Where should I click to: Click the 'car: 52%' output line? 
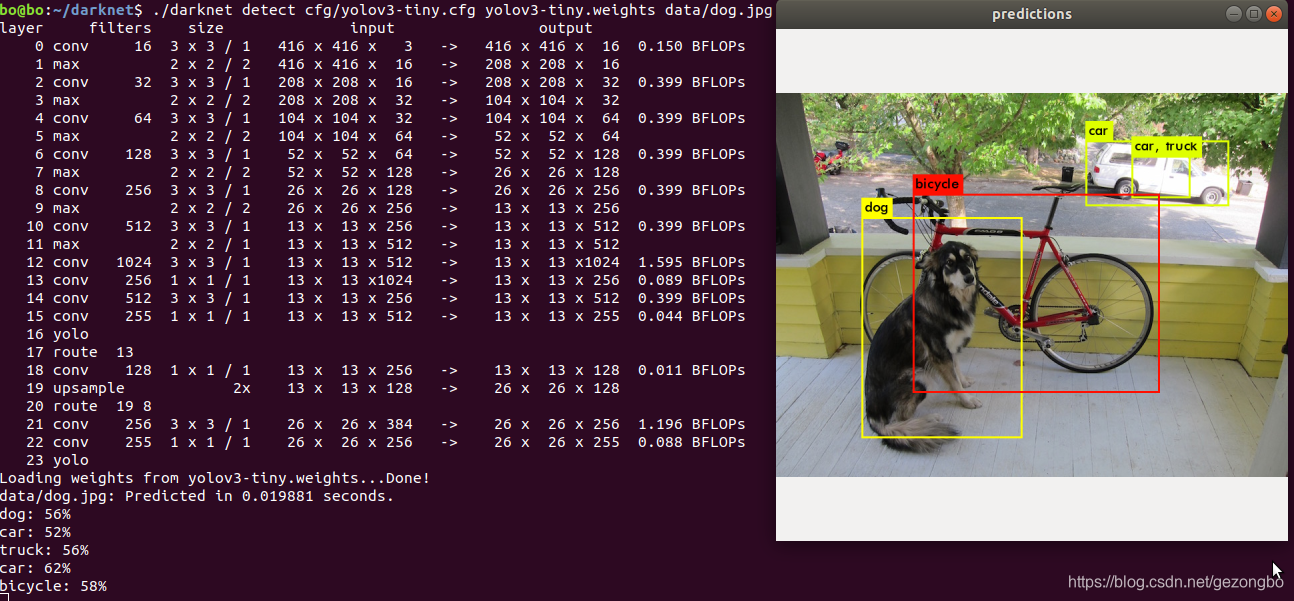coord(35,532)
